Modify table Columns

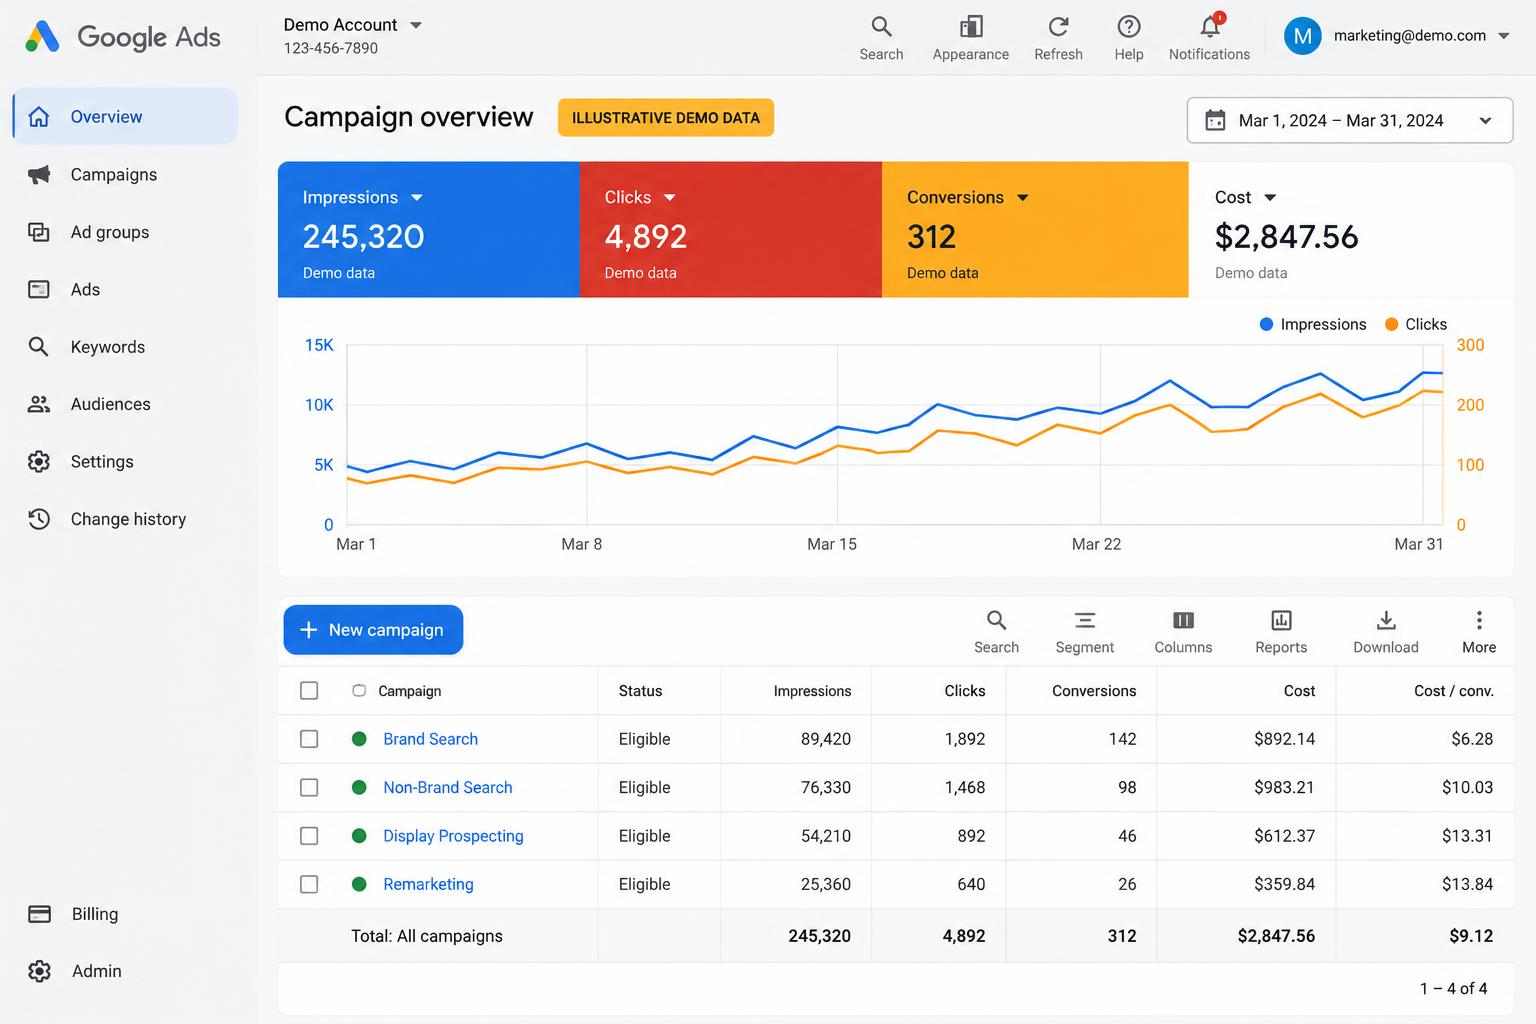pos(1183,632)
